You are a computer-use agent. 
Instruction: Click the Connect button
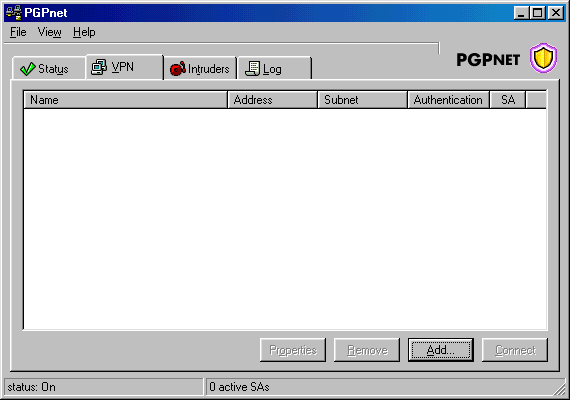click(x=515, y=350)
